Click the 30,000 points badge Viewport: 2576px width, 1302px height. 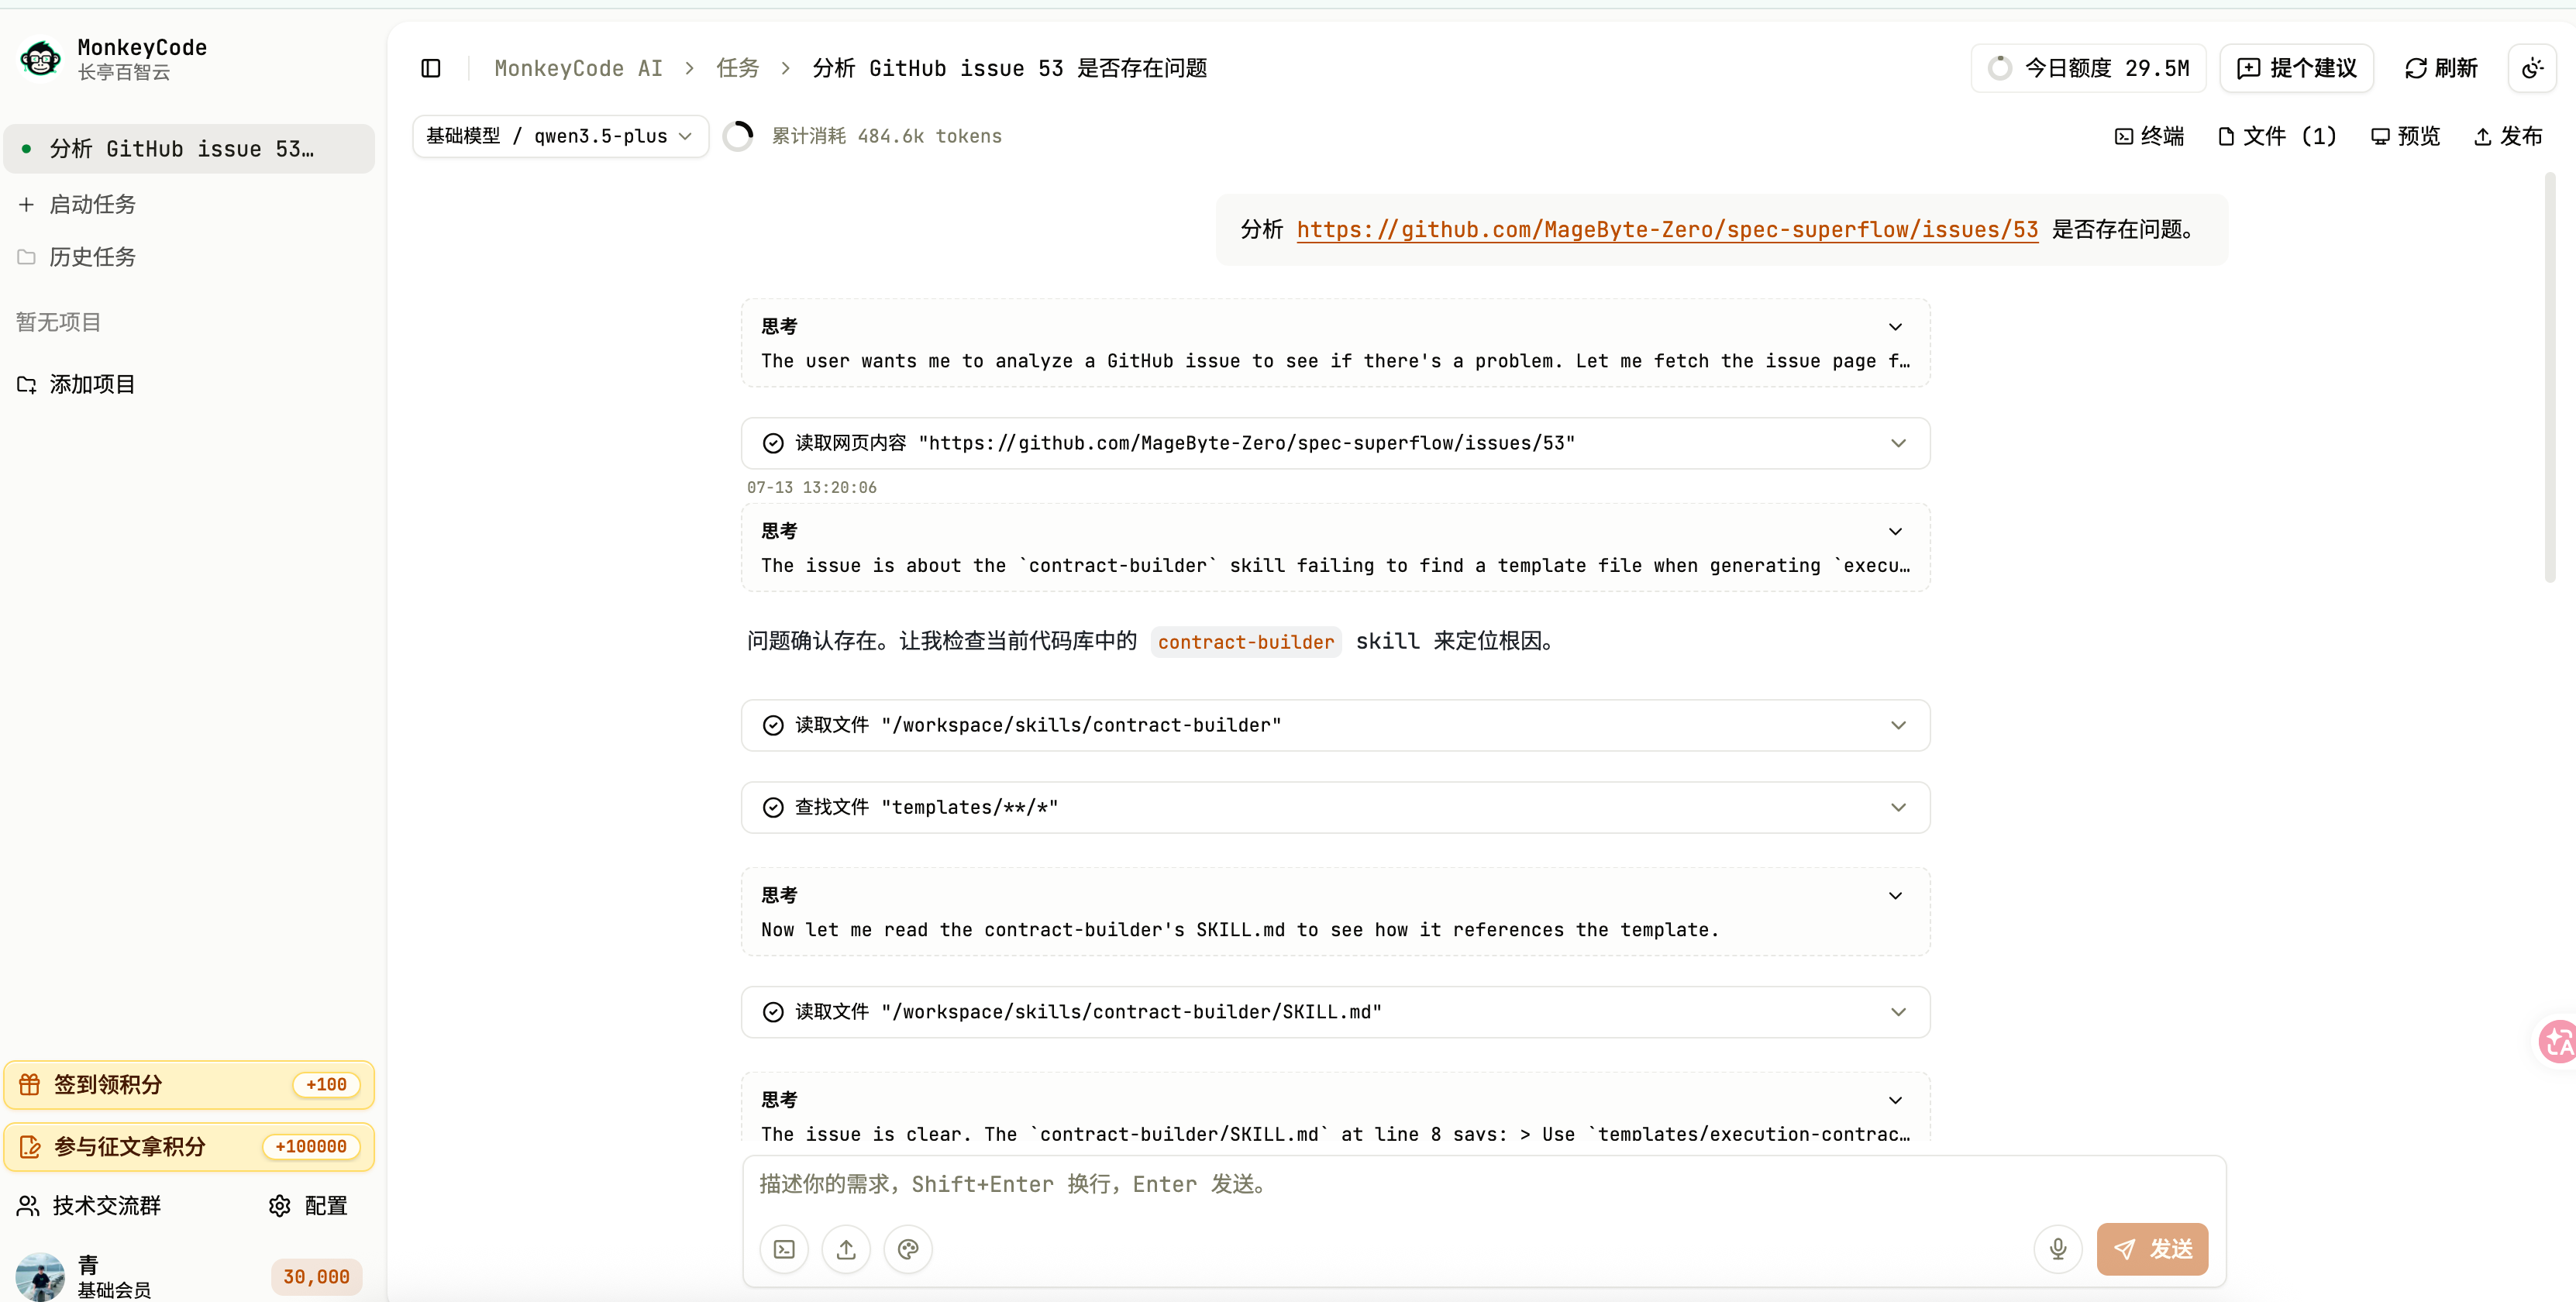316,1277
